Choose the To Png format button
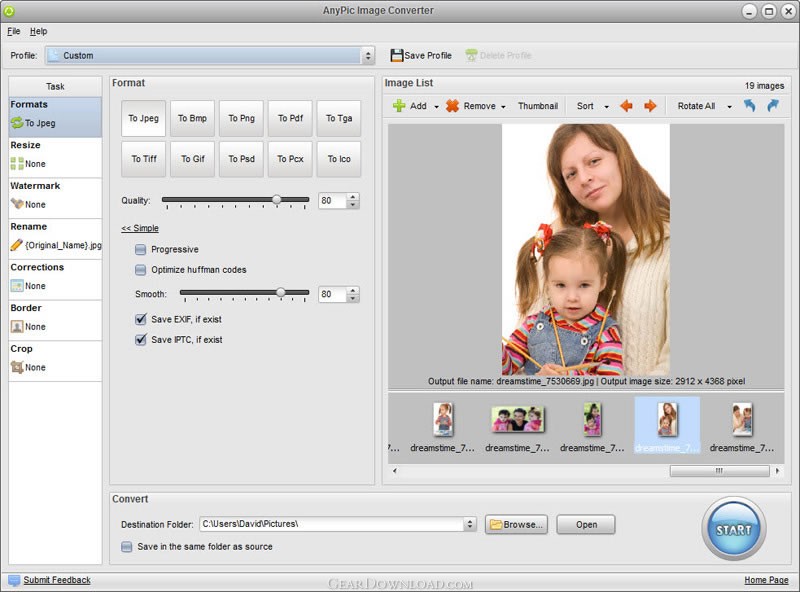 coord(241,118)
